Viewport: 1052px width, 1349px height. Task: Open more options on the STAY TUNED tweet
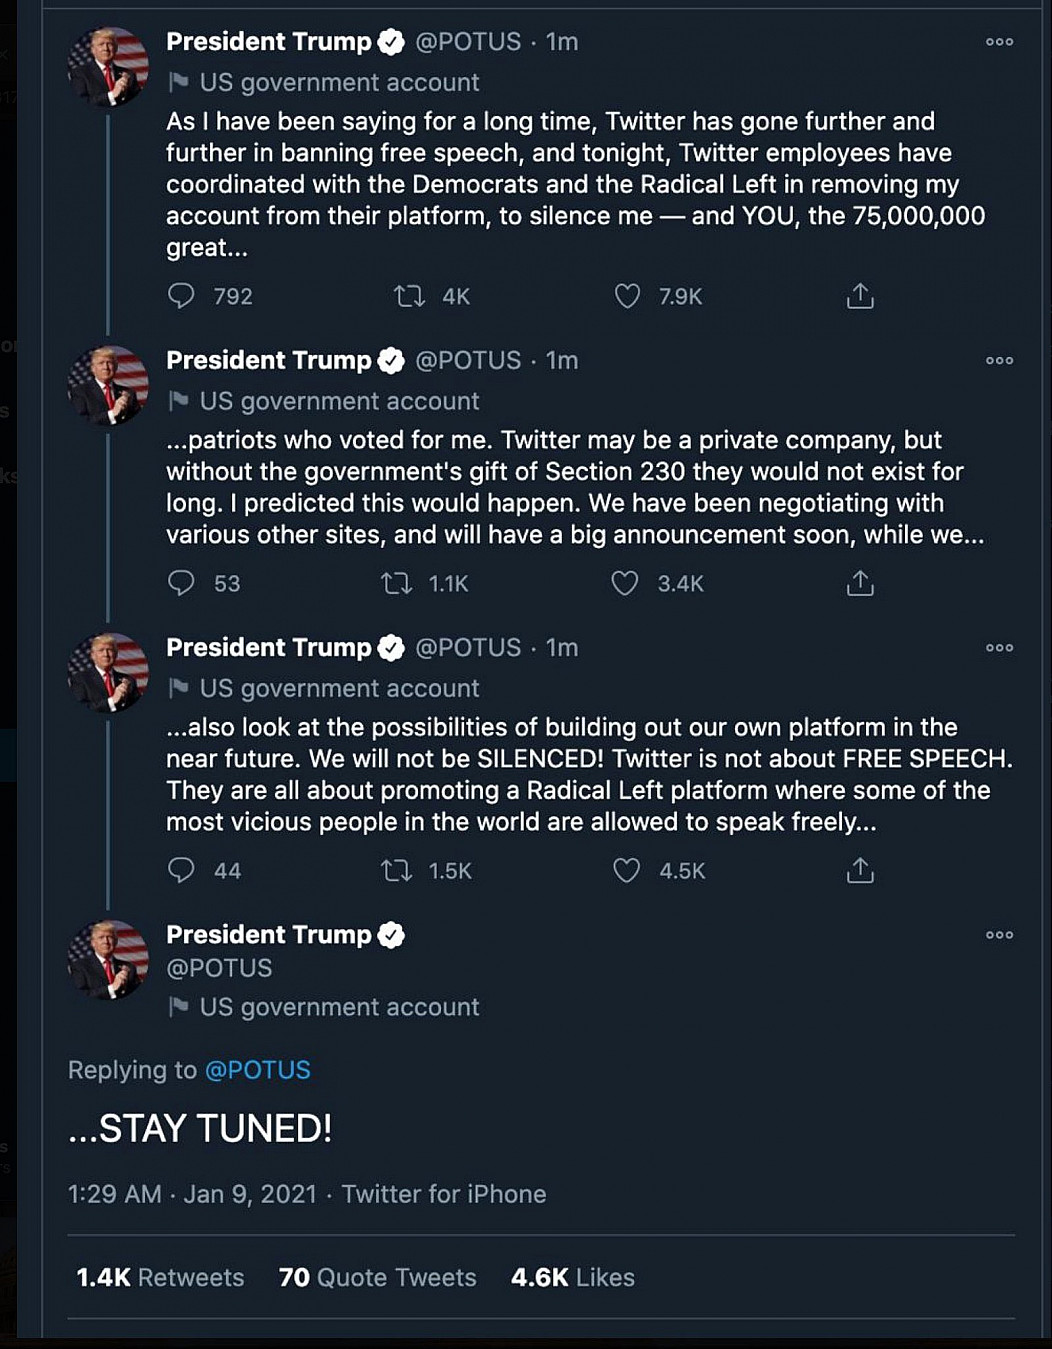click(999, 935)
